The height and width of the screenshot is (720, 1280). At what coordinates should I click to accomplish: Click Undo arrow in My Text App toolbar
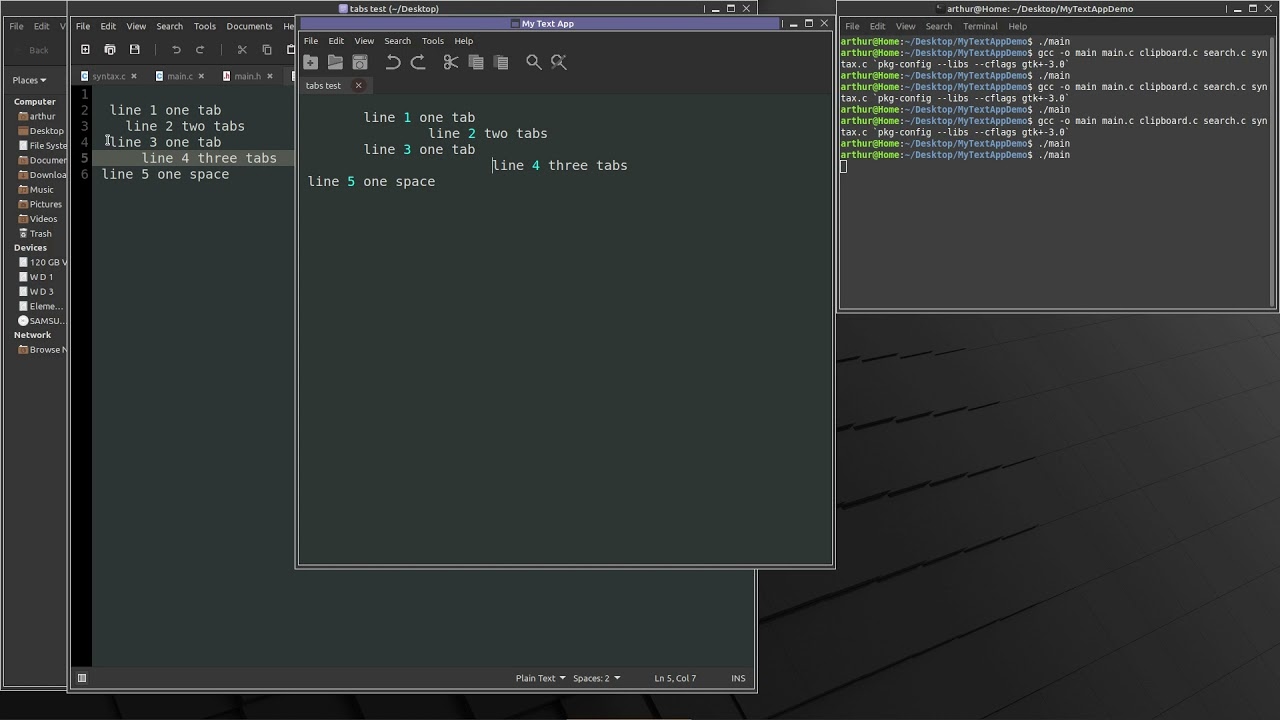point(393,62)
